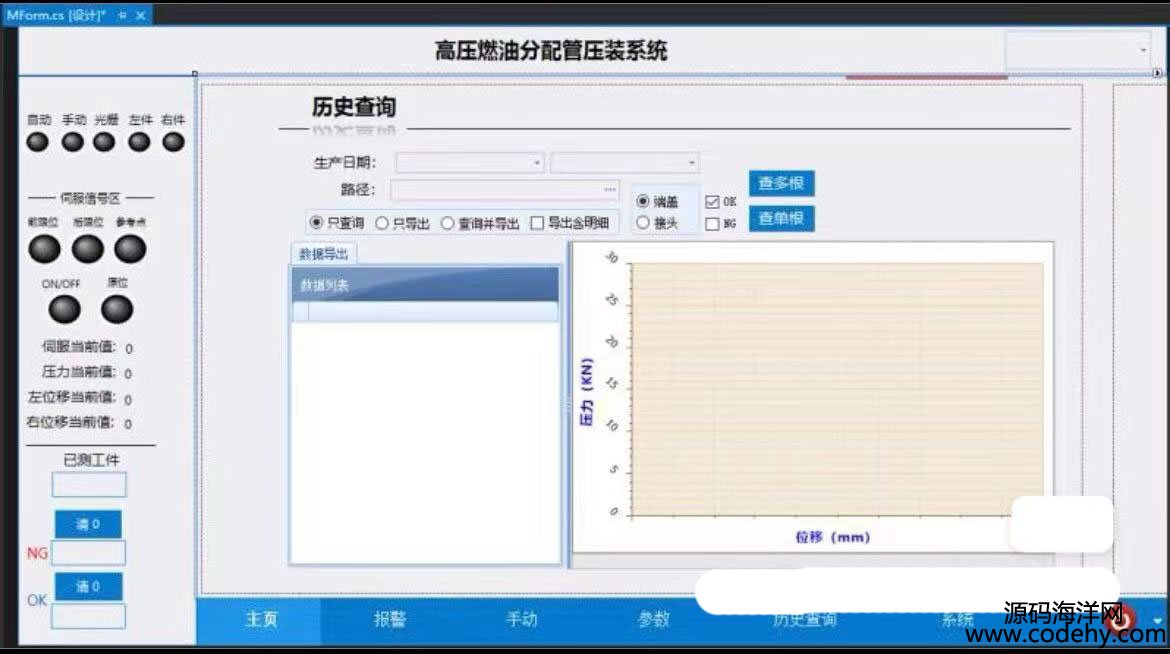This screenshot has width=1170, height=654.
Task: Click the 参考点 servo signal lamp
Action: point(130,249)
